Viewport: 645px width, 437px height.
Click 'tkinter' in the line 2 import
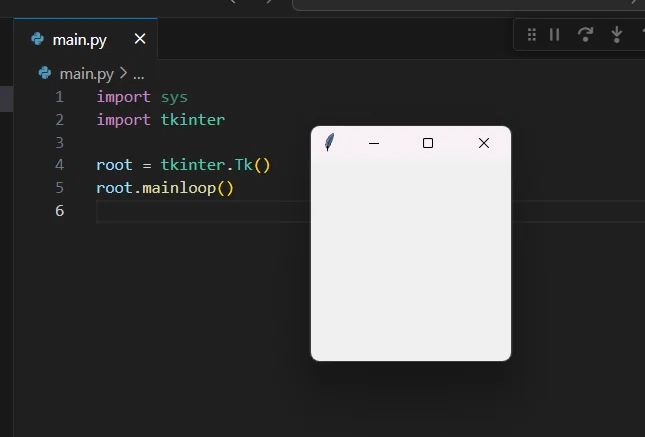193,120
